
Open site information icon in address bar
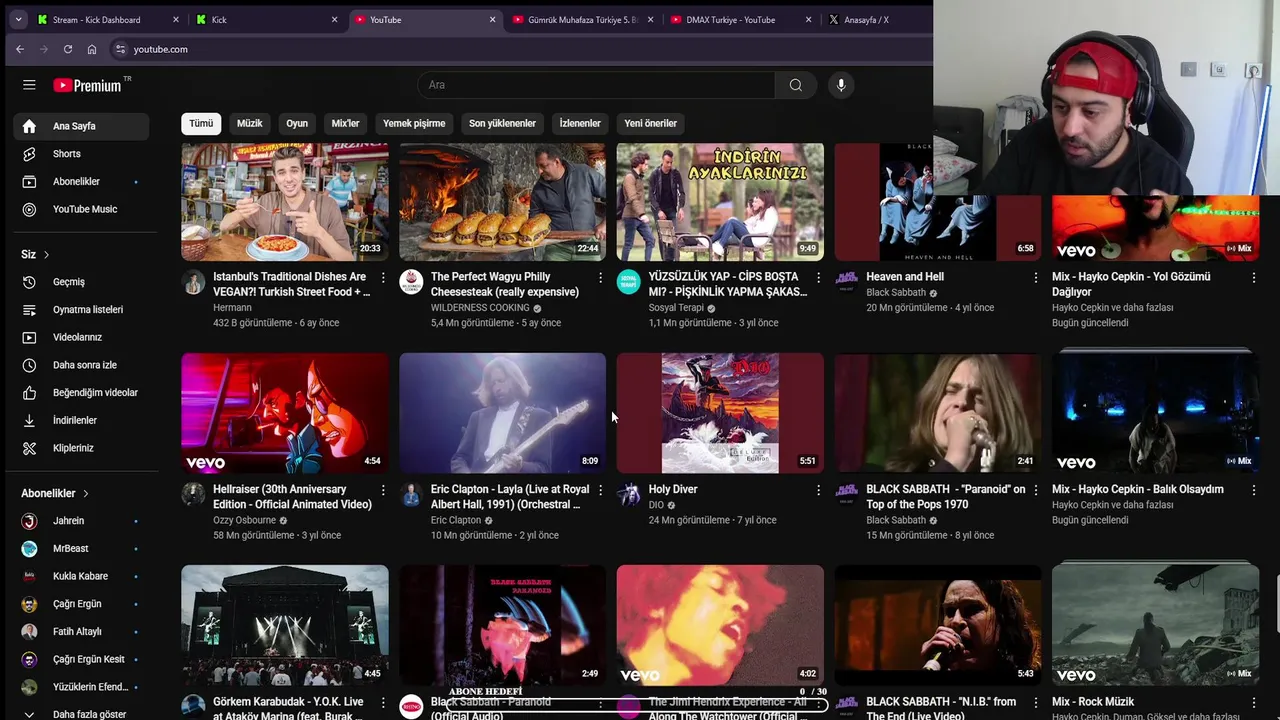tap(120, 49)
